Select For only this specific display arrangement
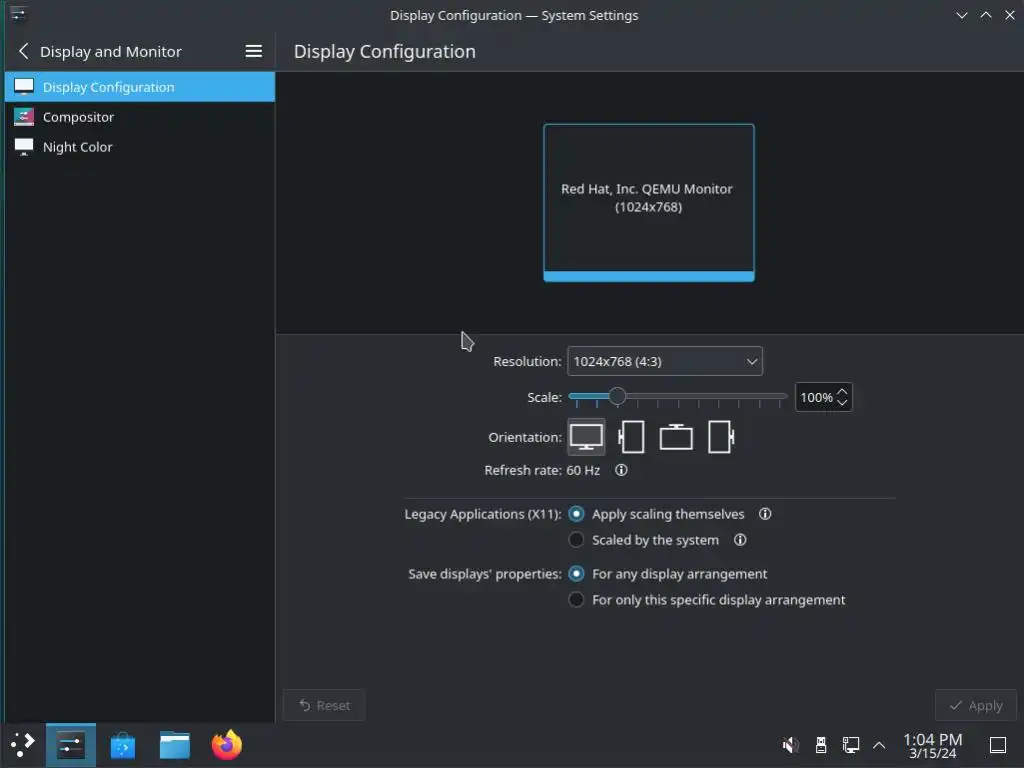Image resolution: width=1024 pixels, height=768 pixels. (707, 600)
